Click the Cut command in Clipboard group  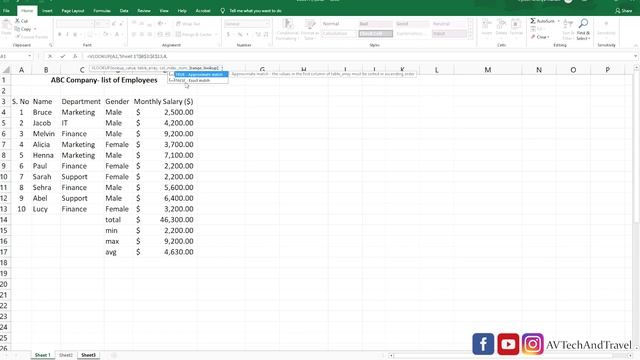(22, 21)
